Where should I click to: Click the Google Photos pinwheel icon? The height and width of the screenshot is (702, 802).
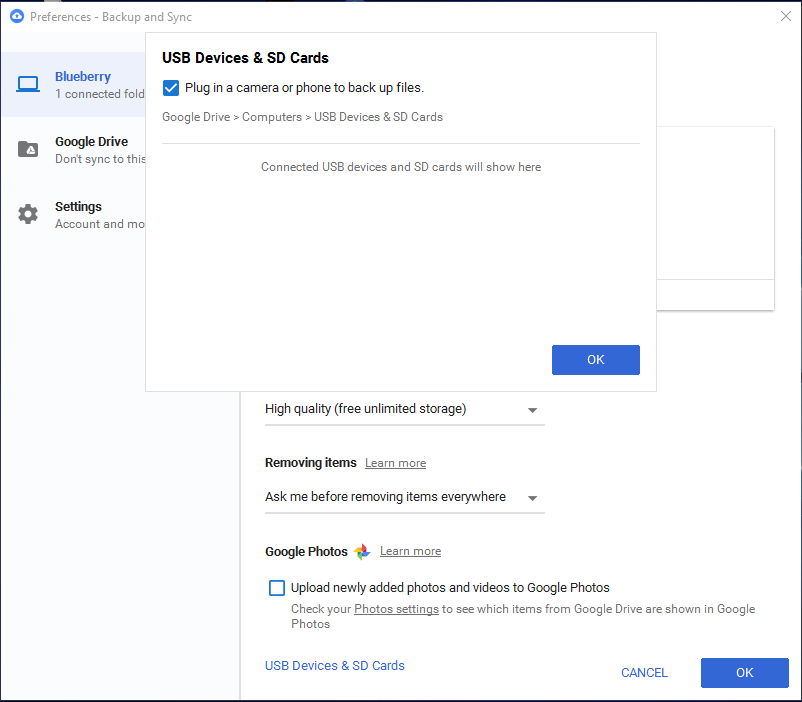pos(362,552)
